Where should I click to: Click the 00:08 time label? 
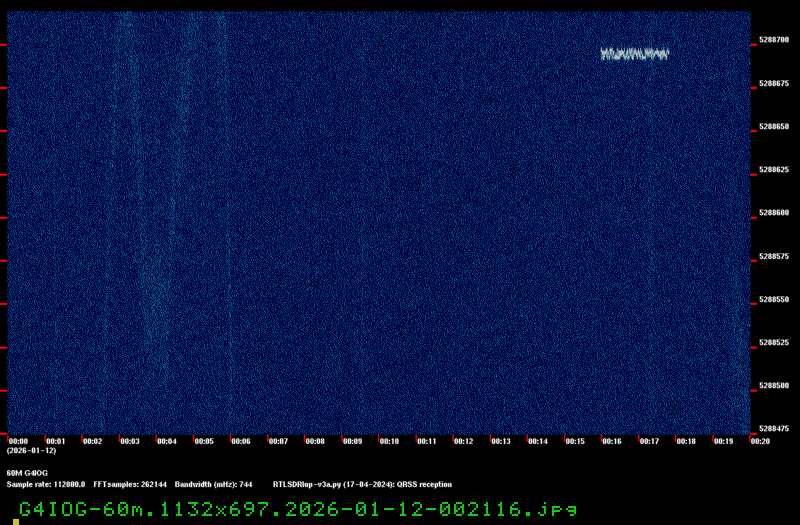[x=315, y=441]
